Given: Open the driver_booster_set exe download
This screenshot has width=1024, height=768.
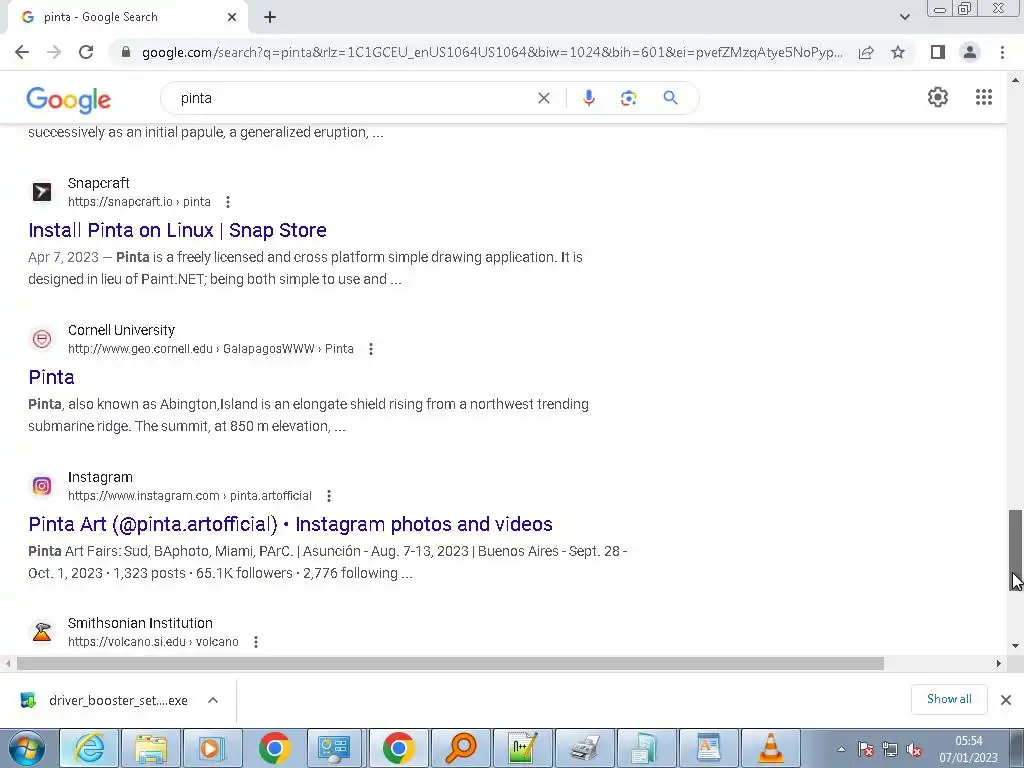Looking at the screenshot, I should 104,700.
